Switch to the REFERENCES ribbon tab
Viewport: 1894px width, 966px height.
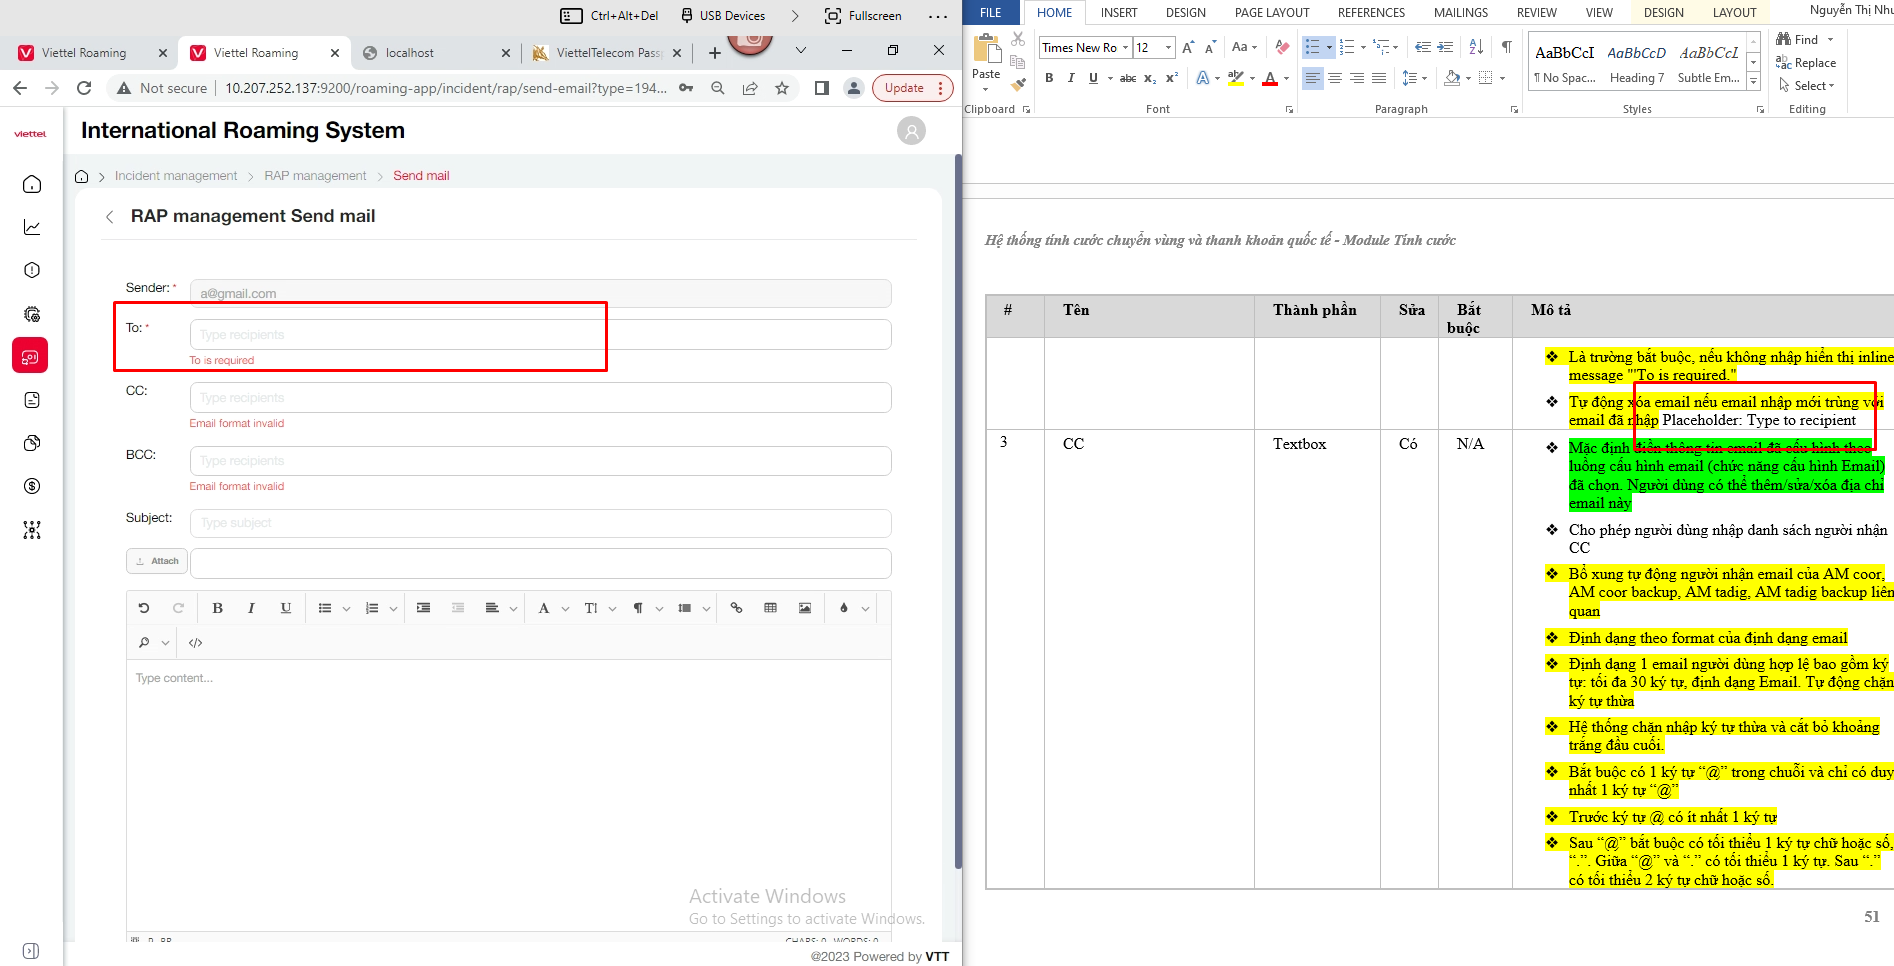tap(1371, 13)
